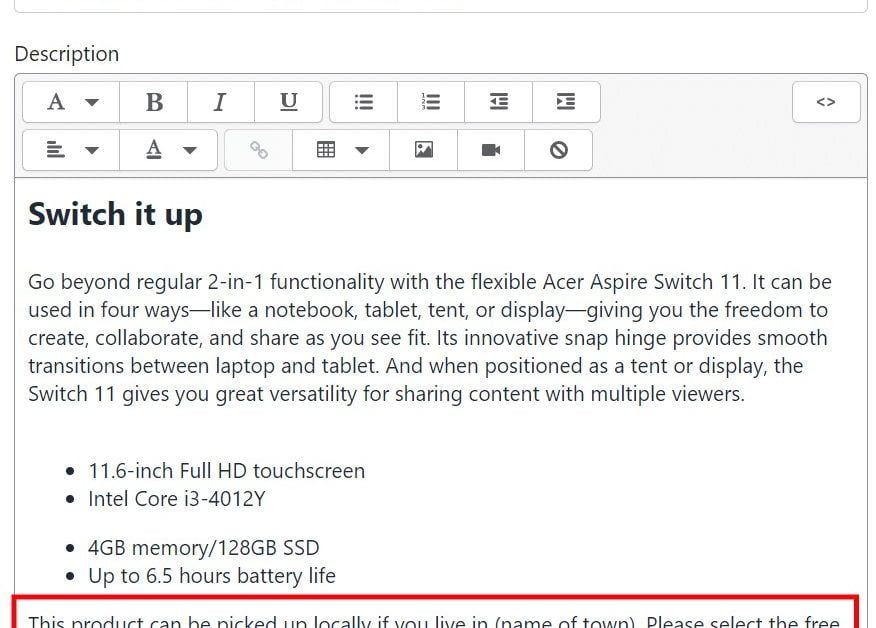Switch to HTML code view
Image resolution: width=876 pixels, height=628 pixels.
coord(826,102)
